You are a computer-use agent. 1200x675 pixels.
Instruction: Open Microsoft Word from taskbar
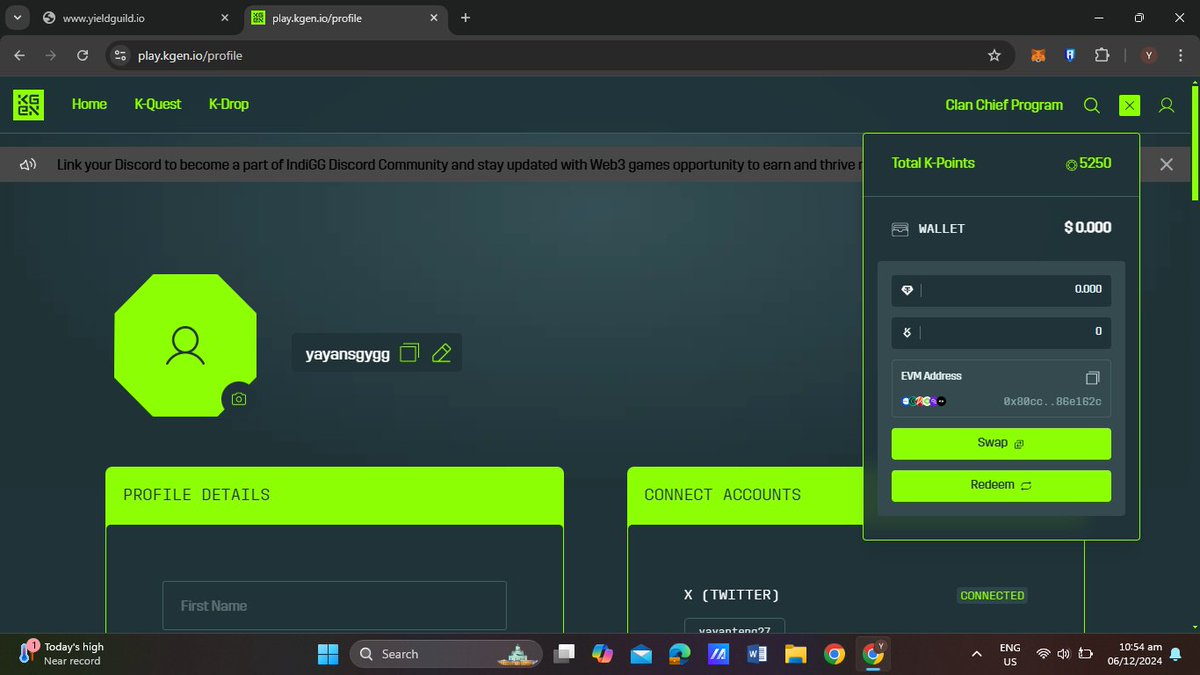click(x=757, y=654)
